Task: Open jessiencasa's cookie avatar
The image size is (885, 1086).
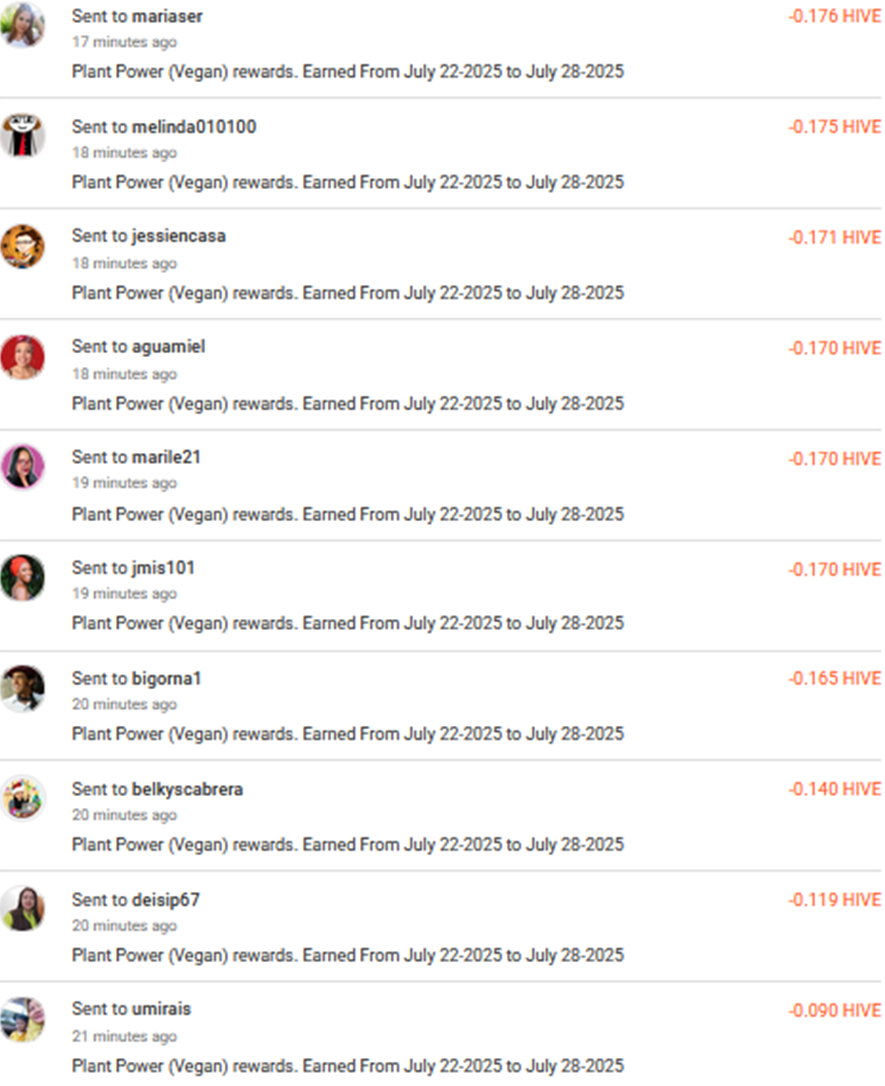Action: (23, 246)
